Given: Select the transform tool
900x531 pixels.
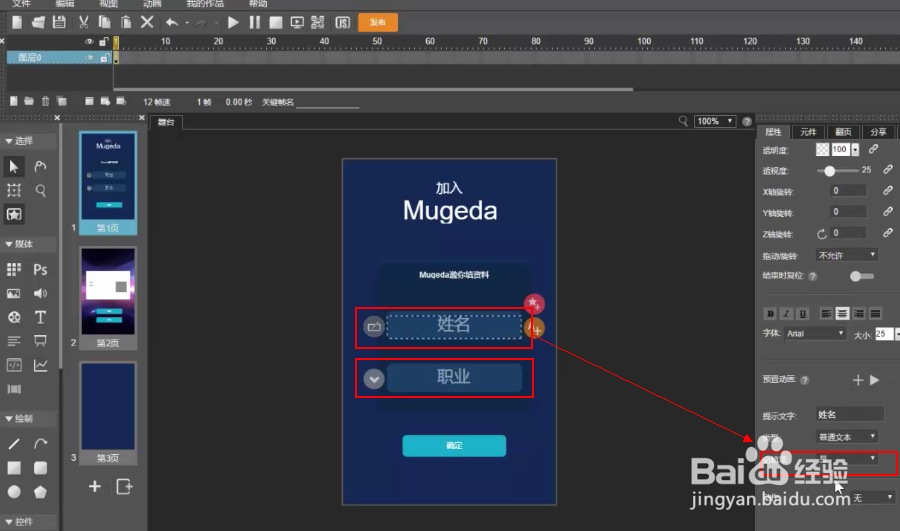Looking at the screenshot, I should pos(14,190).
